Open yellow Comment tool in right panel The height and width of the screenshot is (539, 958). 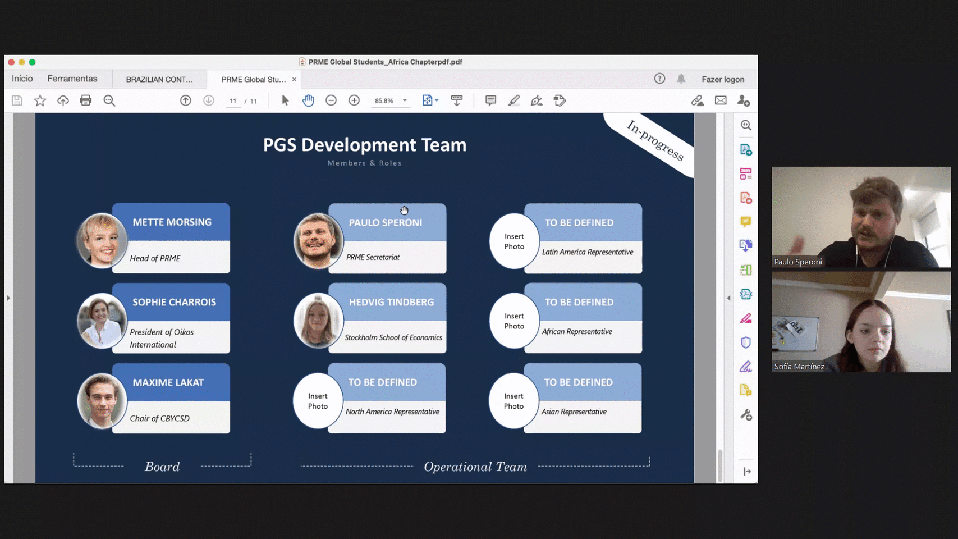[x=746, y=222]
